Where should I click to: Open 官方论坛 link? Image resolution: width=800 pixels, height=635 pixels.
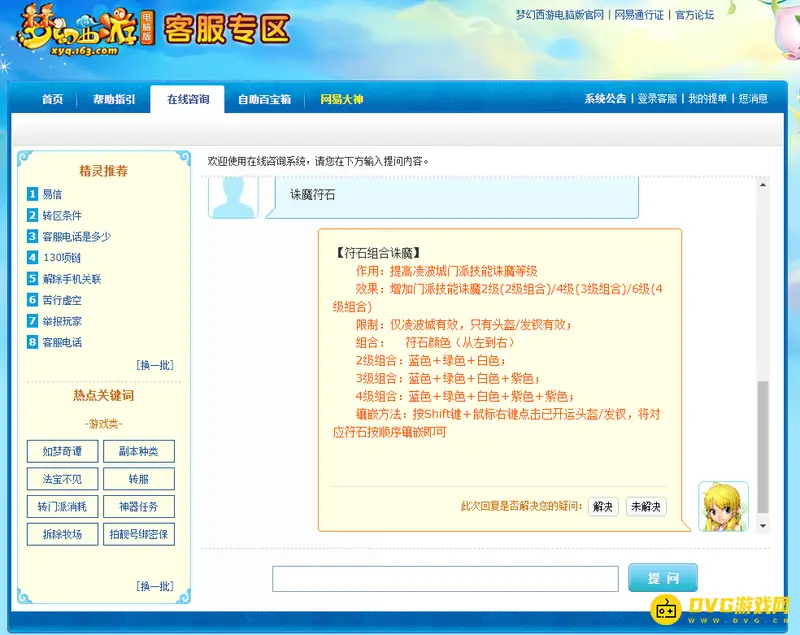694,15
